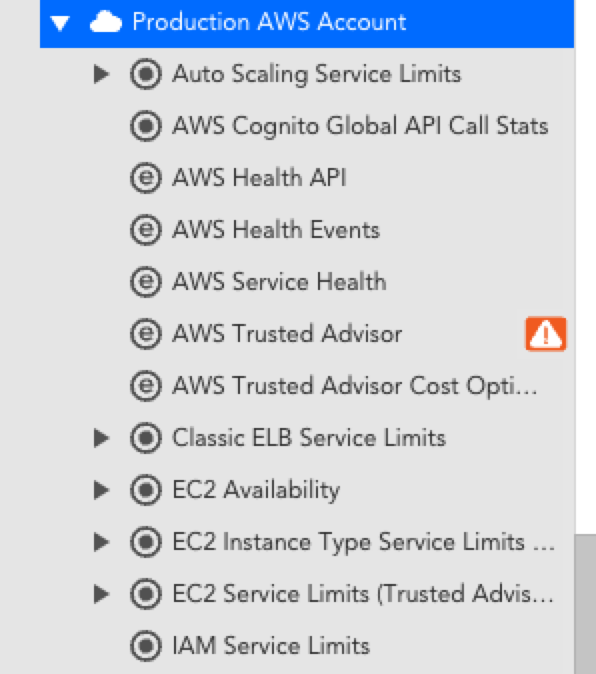Expand Classic ELB Service Limits
596x674 pixels.
click(x=101, y=438)
